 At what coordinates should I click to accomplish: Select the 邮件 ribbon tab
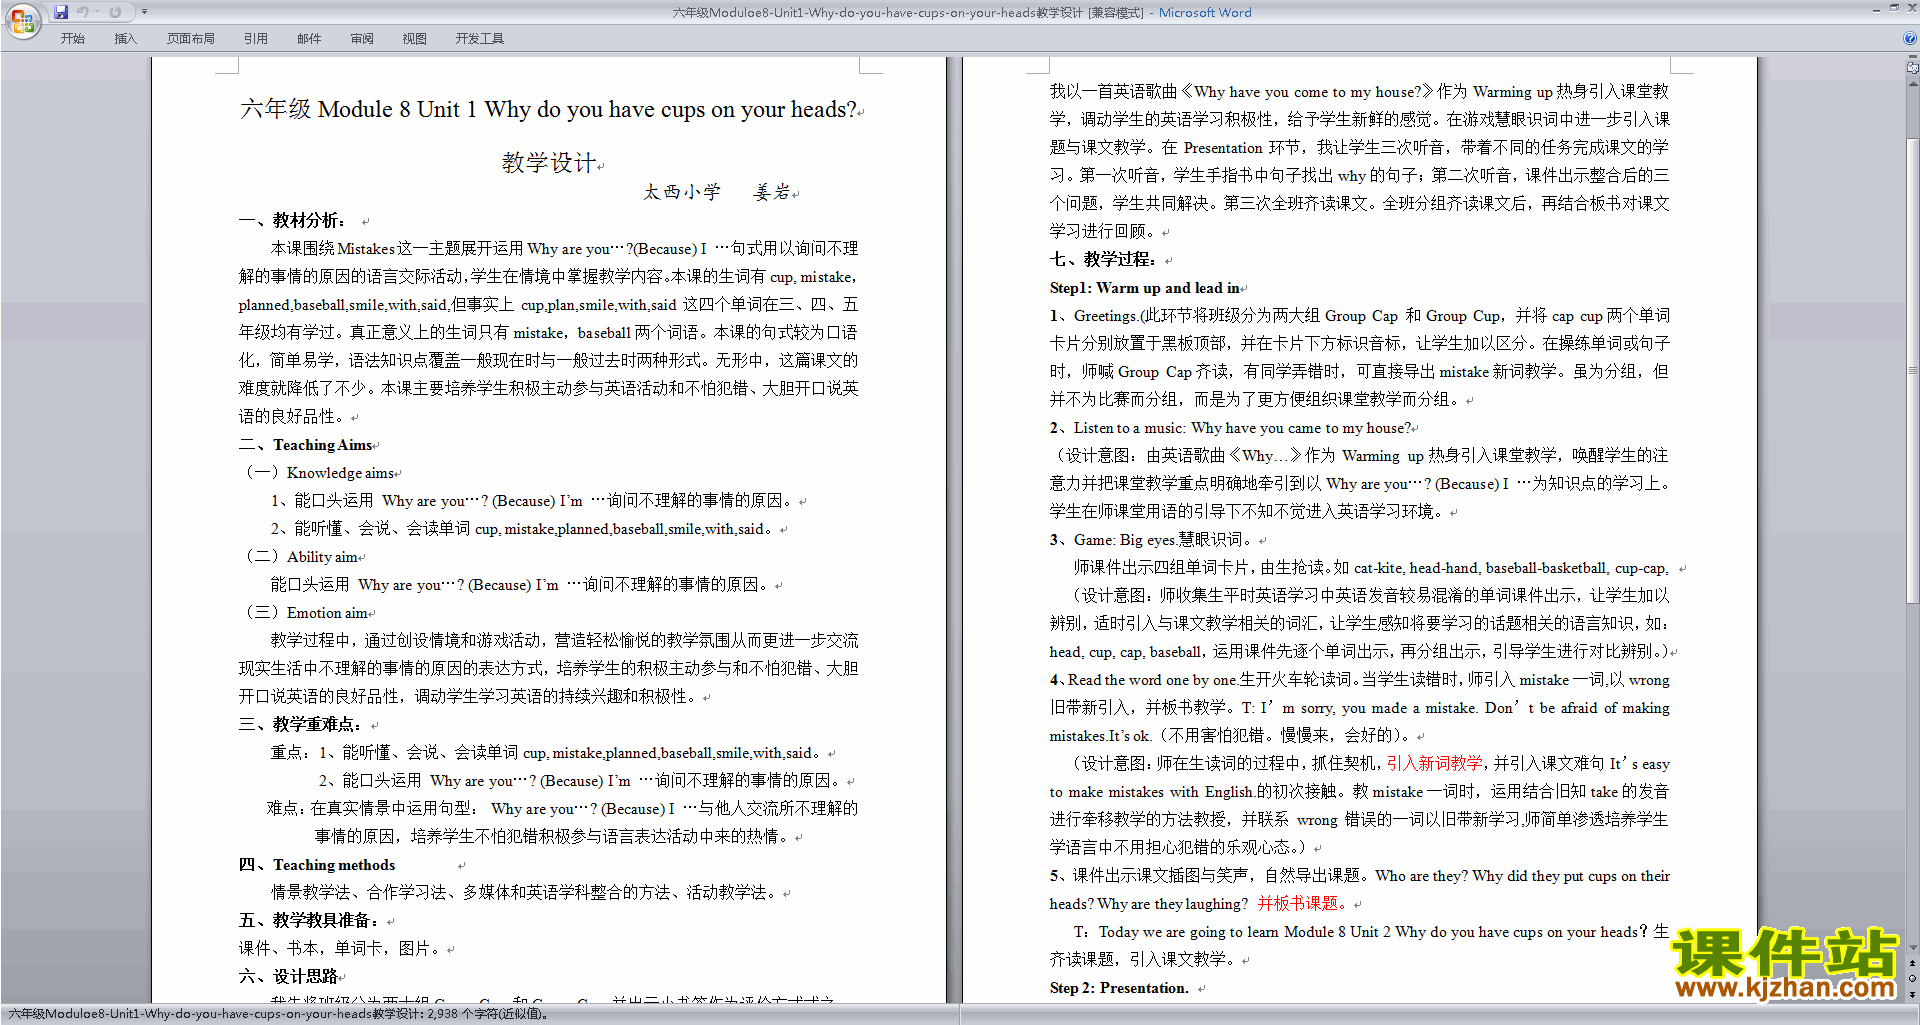[x=309, y=39]
